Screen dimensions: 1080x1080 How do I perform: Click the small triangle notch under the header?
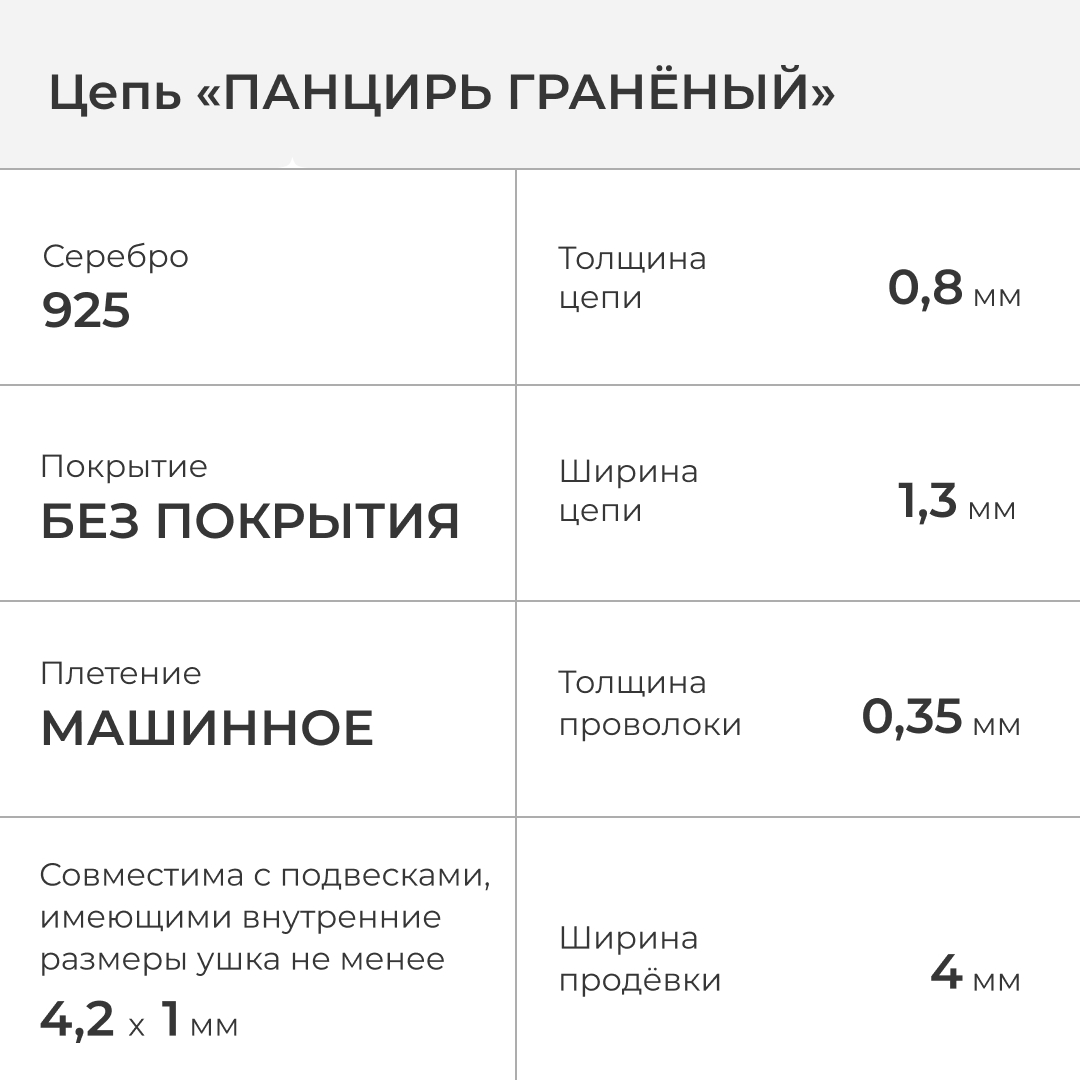coord(291,163)
